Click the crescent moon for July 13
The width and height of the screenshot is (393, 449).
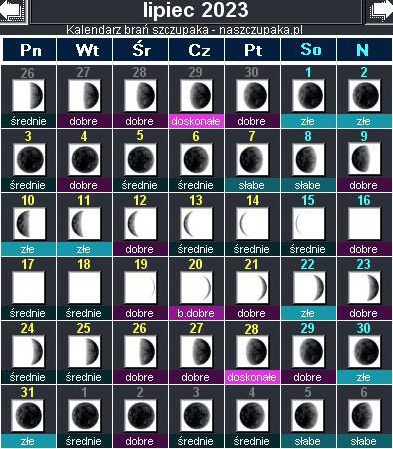pyautogui.click(x=196, y=223)
